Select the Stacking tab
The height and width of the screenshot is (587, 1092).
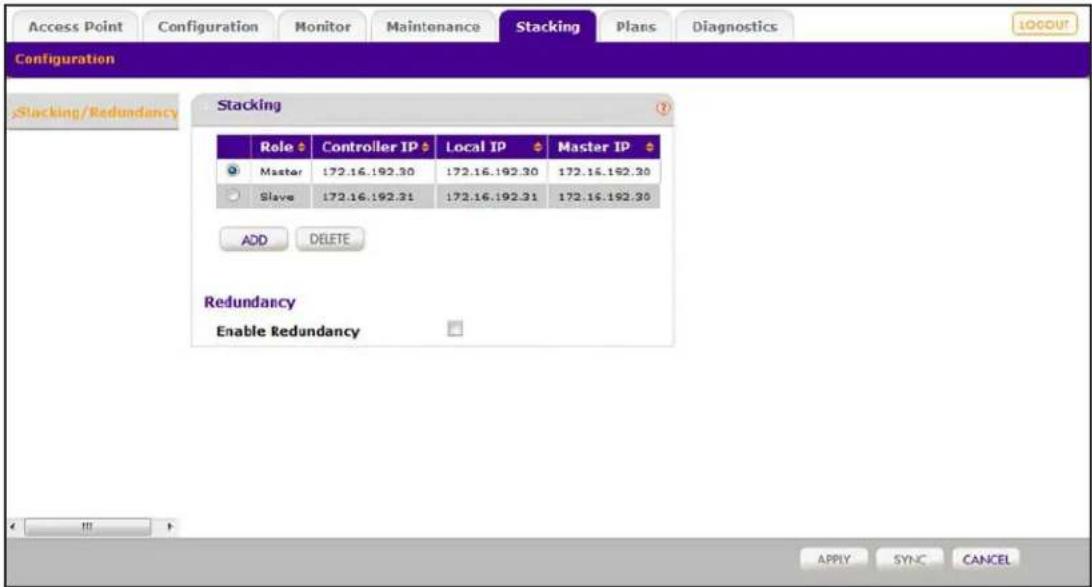[547, 26]
